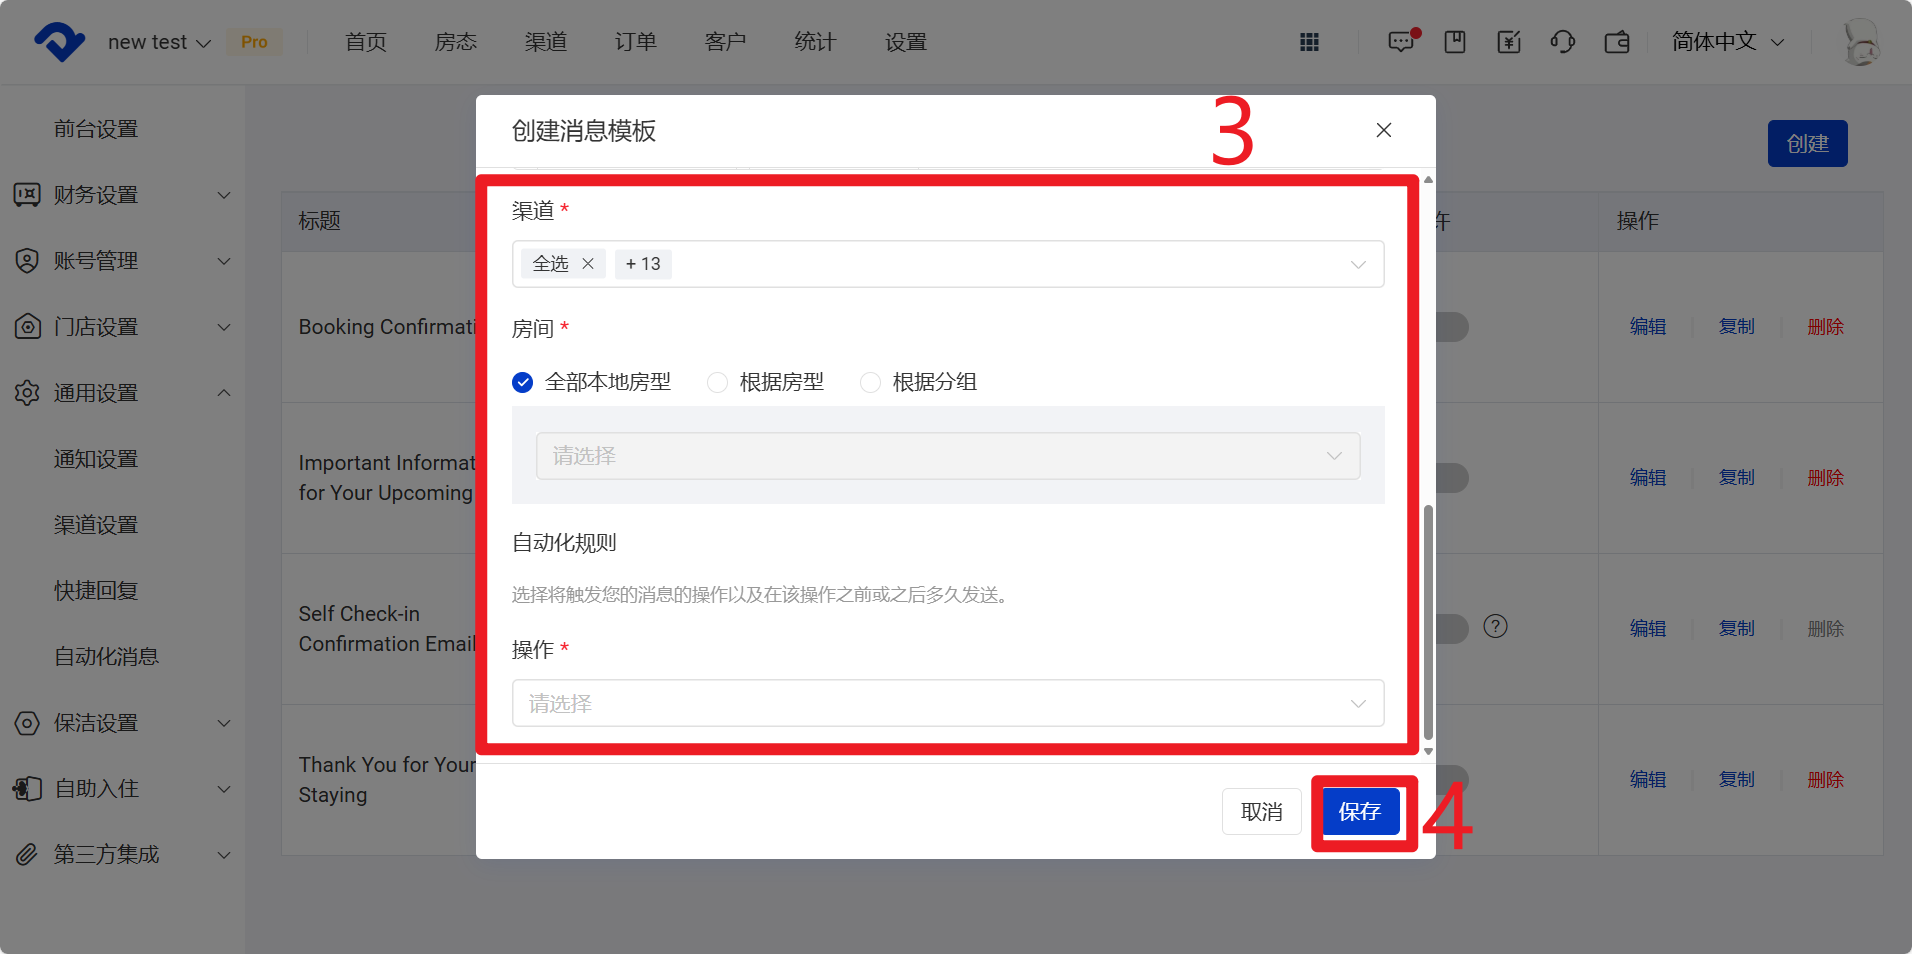The width and height of the screenshot is (1912, 954).
Task: Select the 根据房型 radio option
Action: [x=717, y=382]
